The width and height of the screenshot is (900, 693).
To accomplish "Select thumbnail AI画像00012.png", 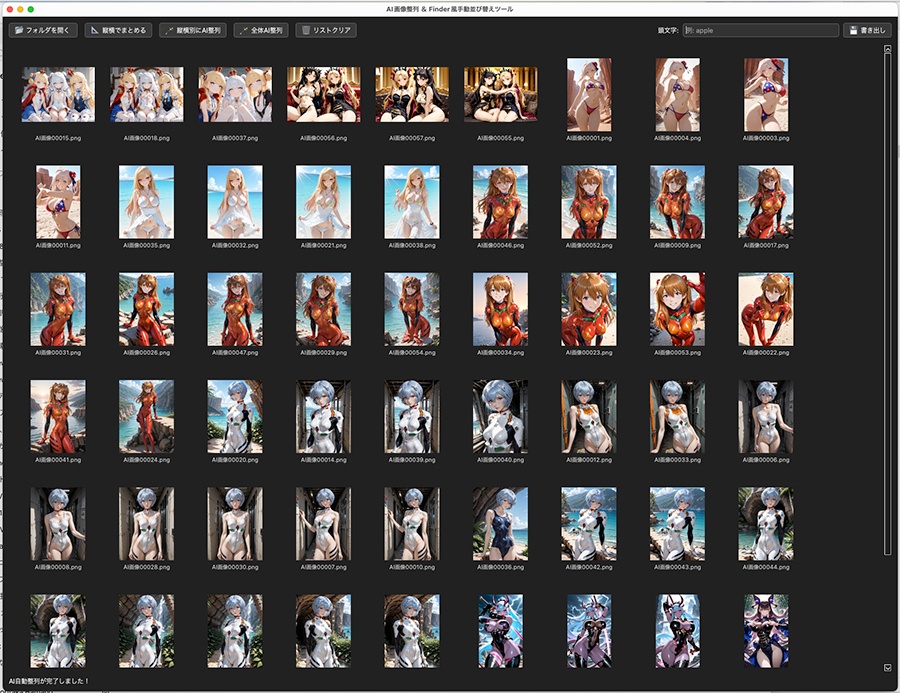I will (589, 417).
